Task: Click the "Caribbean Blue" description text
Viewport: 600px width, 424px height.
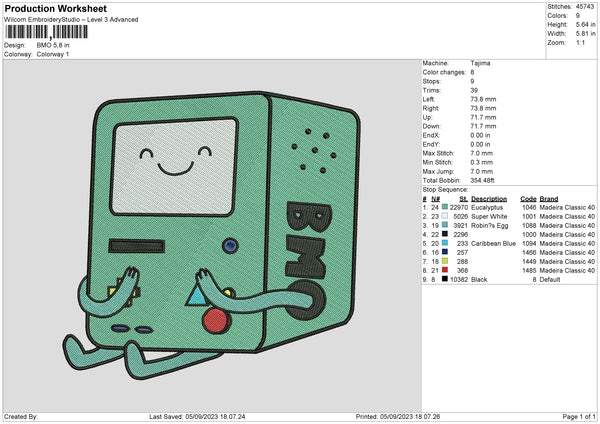Action: [x=493, y=243]
